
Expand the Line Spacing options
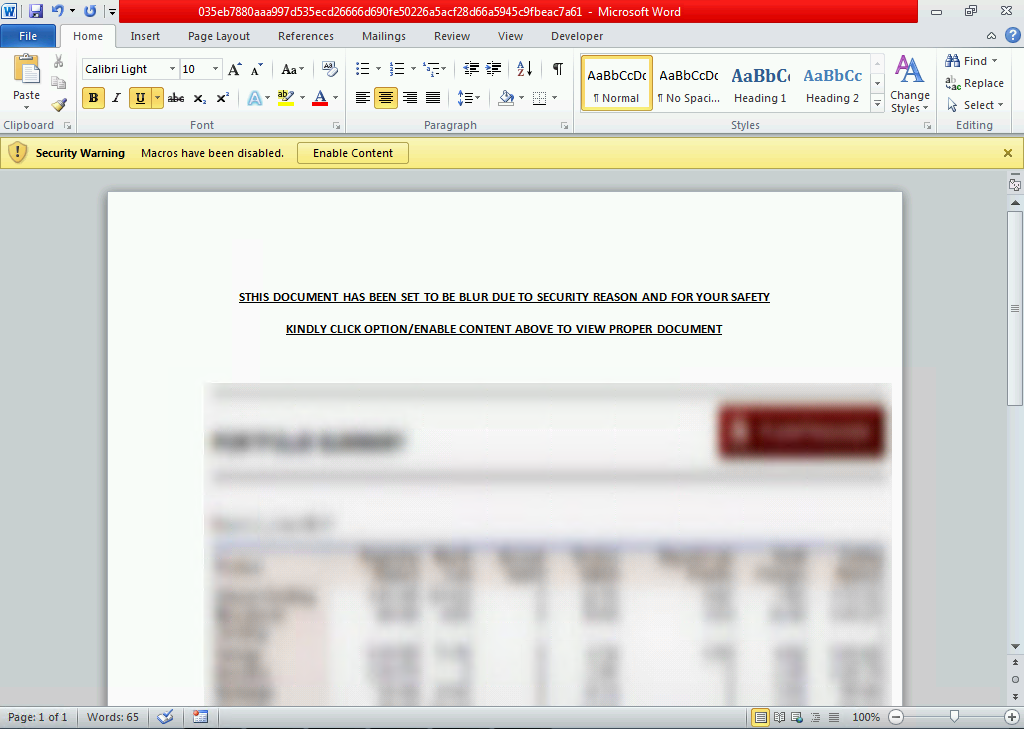pyautogui.click(x=477, y=99)
